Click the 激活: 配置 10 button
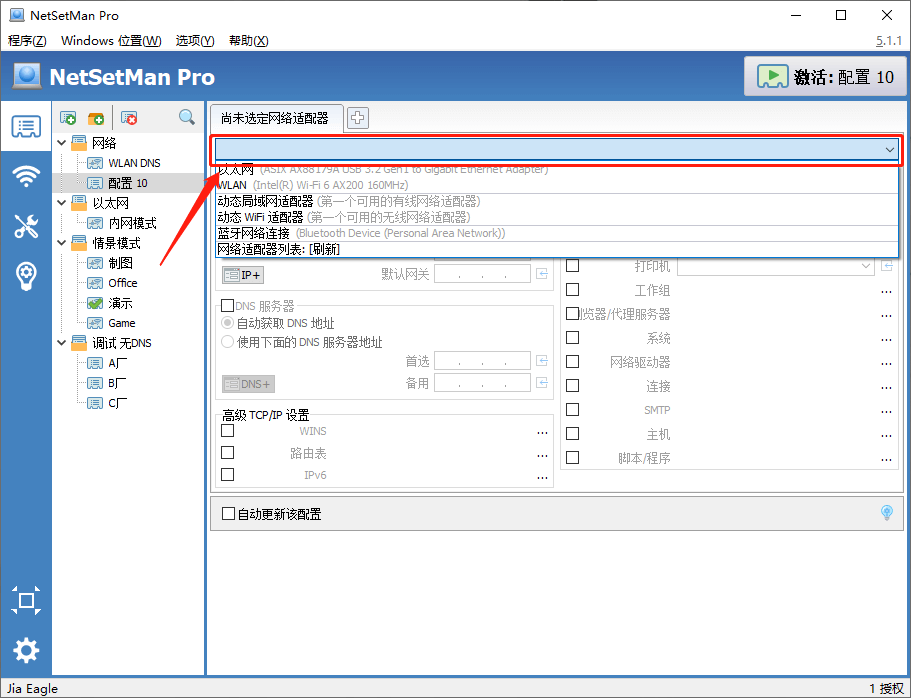 pyautogui.click(x=825, y=76)
